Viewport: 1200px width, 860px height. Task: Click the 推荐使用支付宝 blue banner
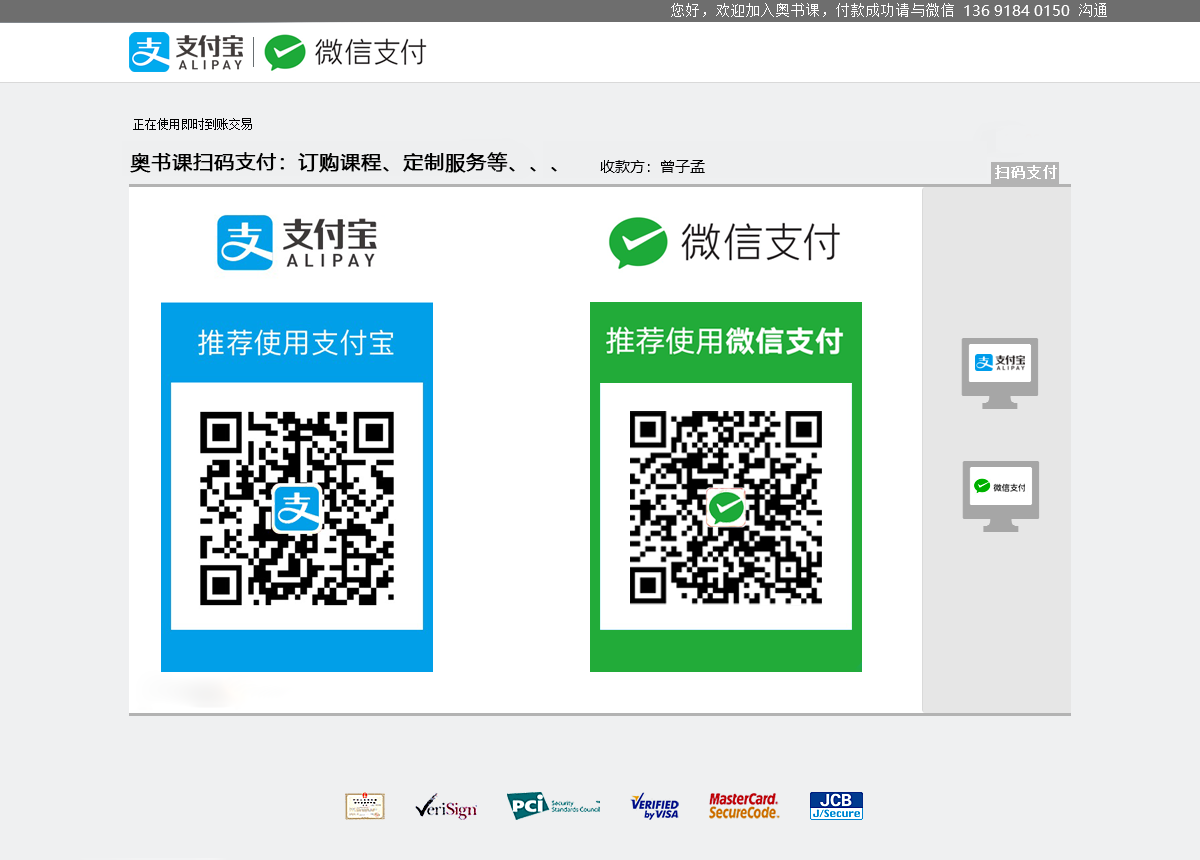point(296,343)
